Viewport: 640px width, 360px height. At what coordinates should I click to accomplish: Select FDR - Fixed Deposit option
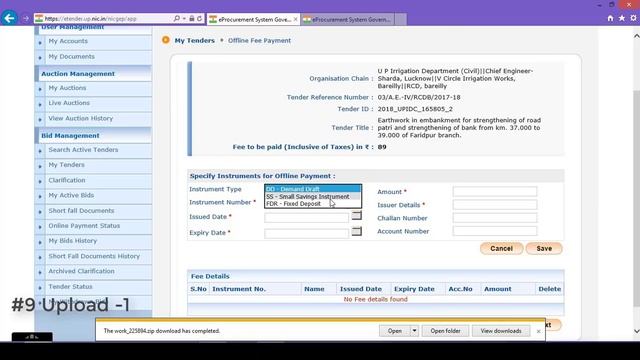[x=313, y=204]
